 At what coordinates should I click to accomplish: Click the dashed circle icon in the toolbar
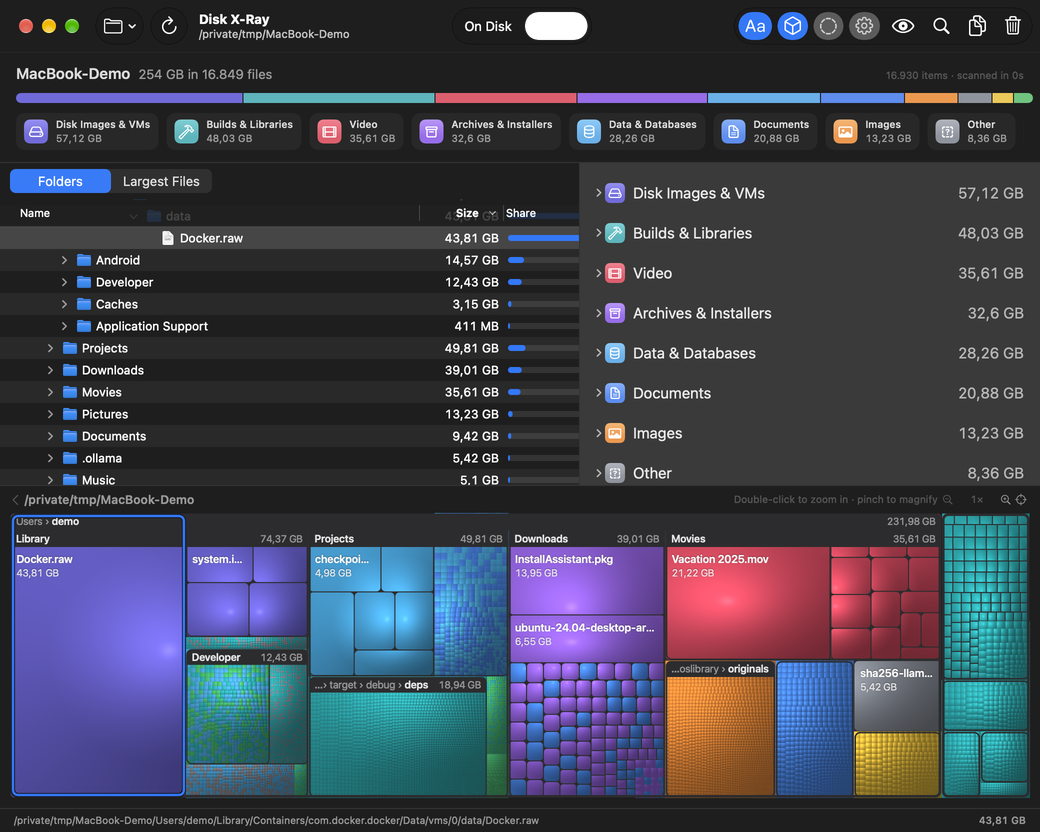tap(828, 27)
